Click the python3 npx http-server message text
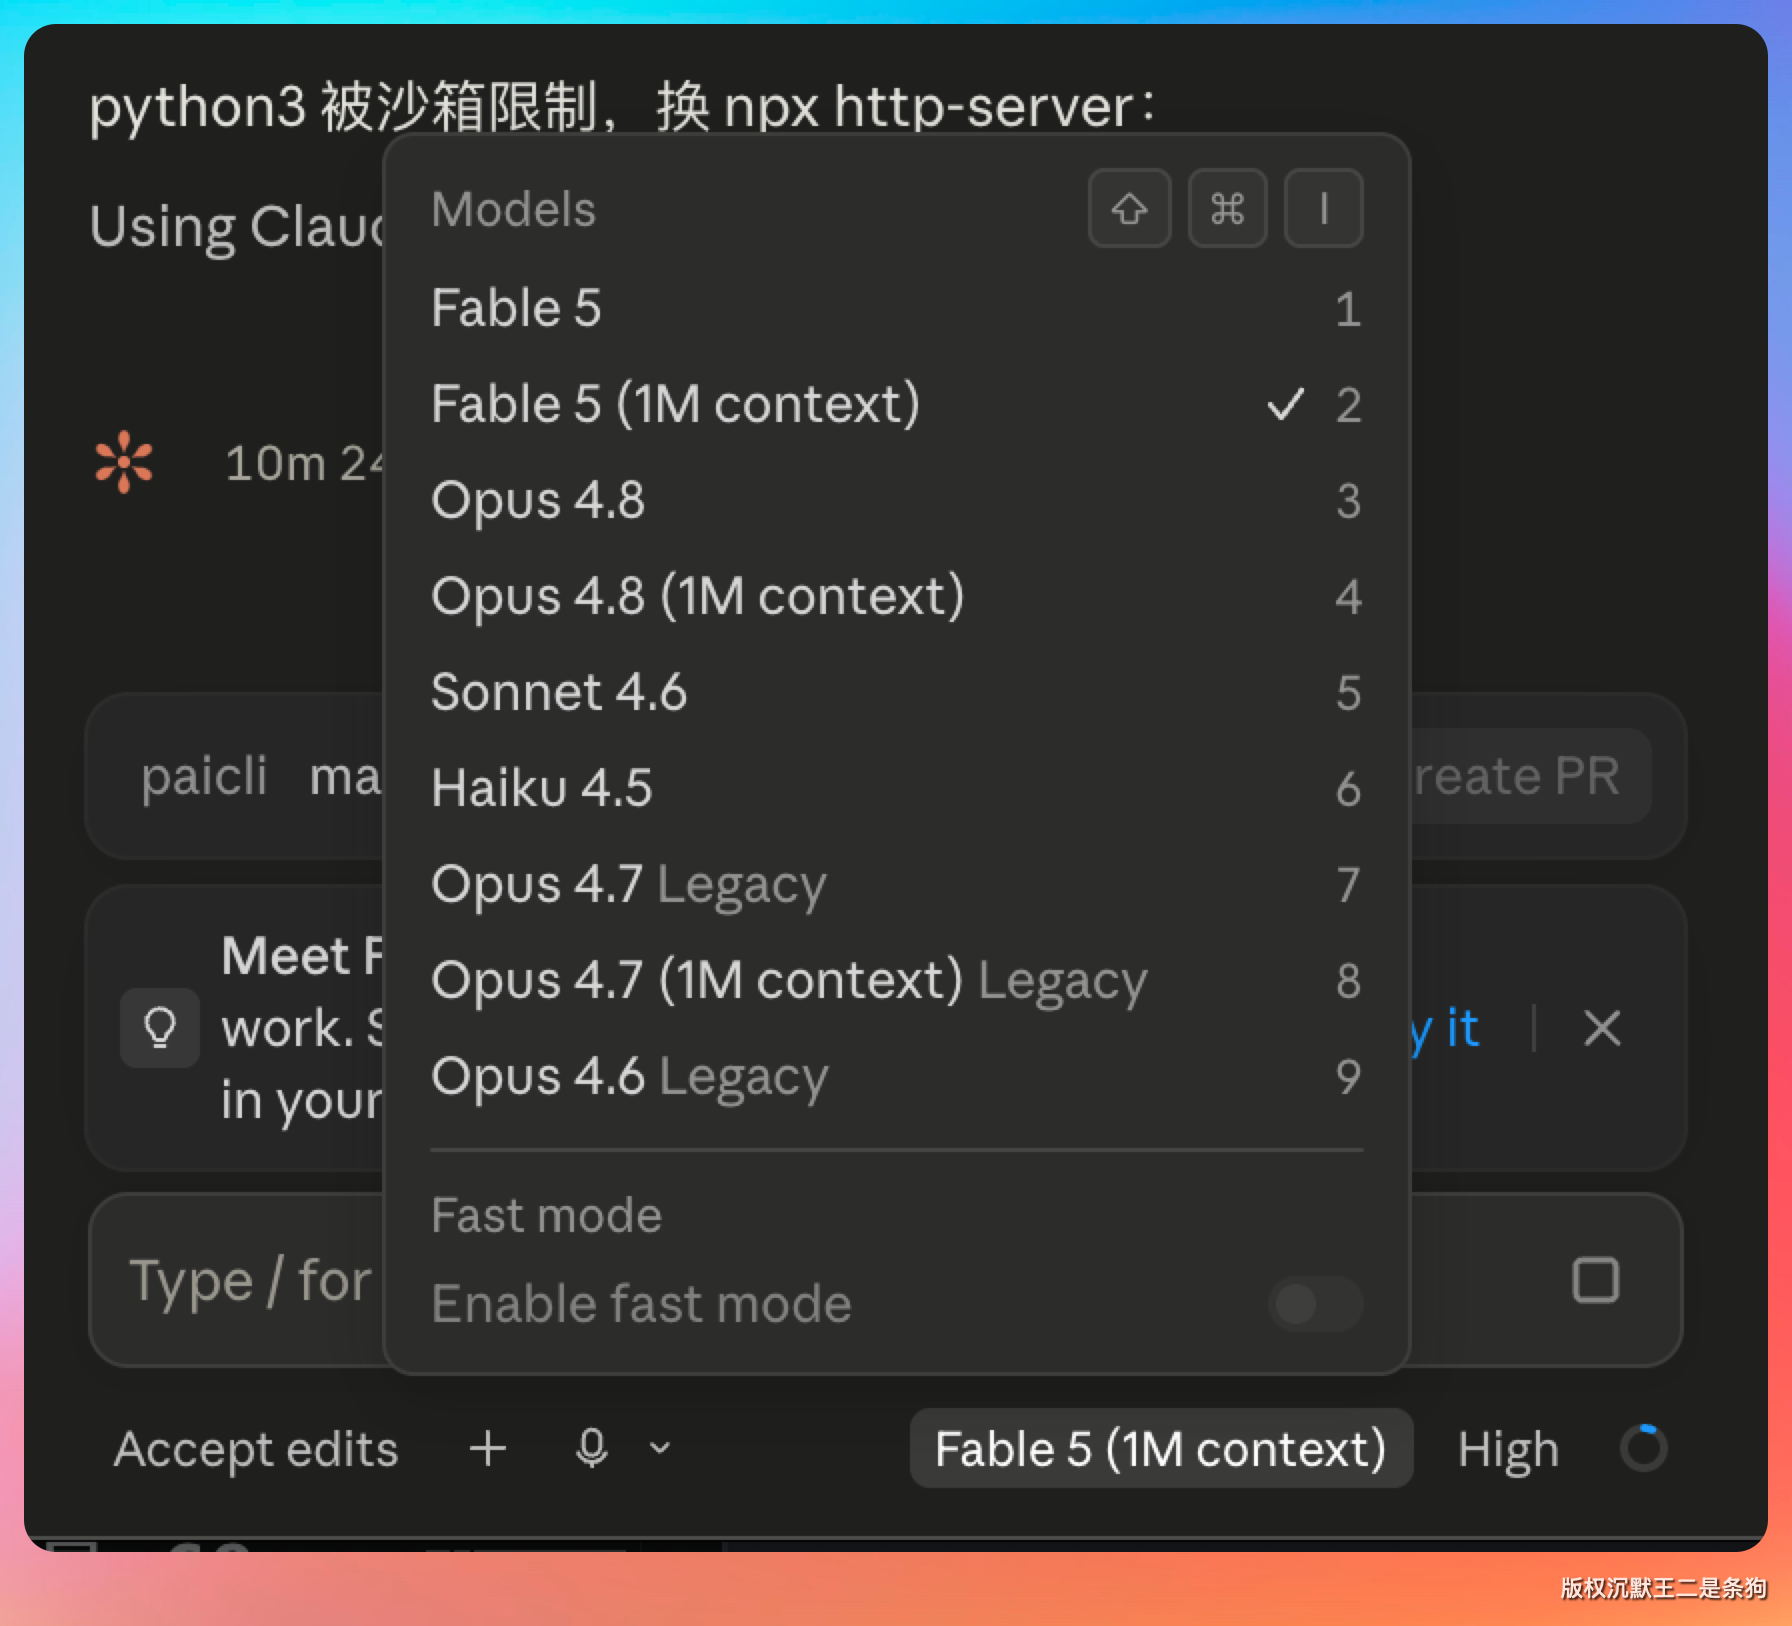 [x=622, y=107]
